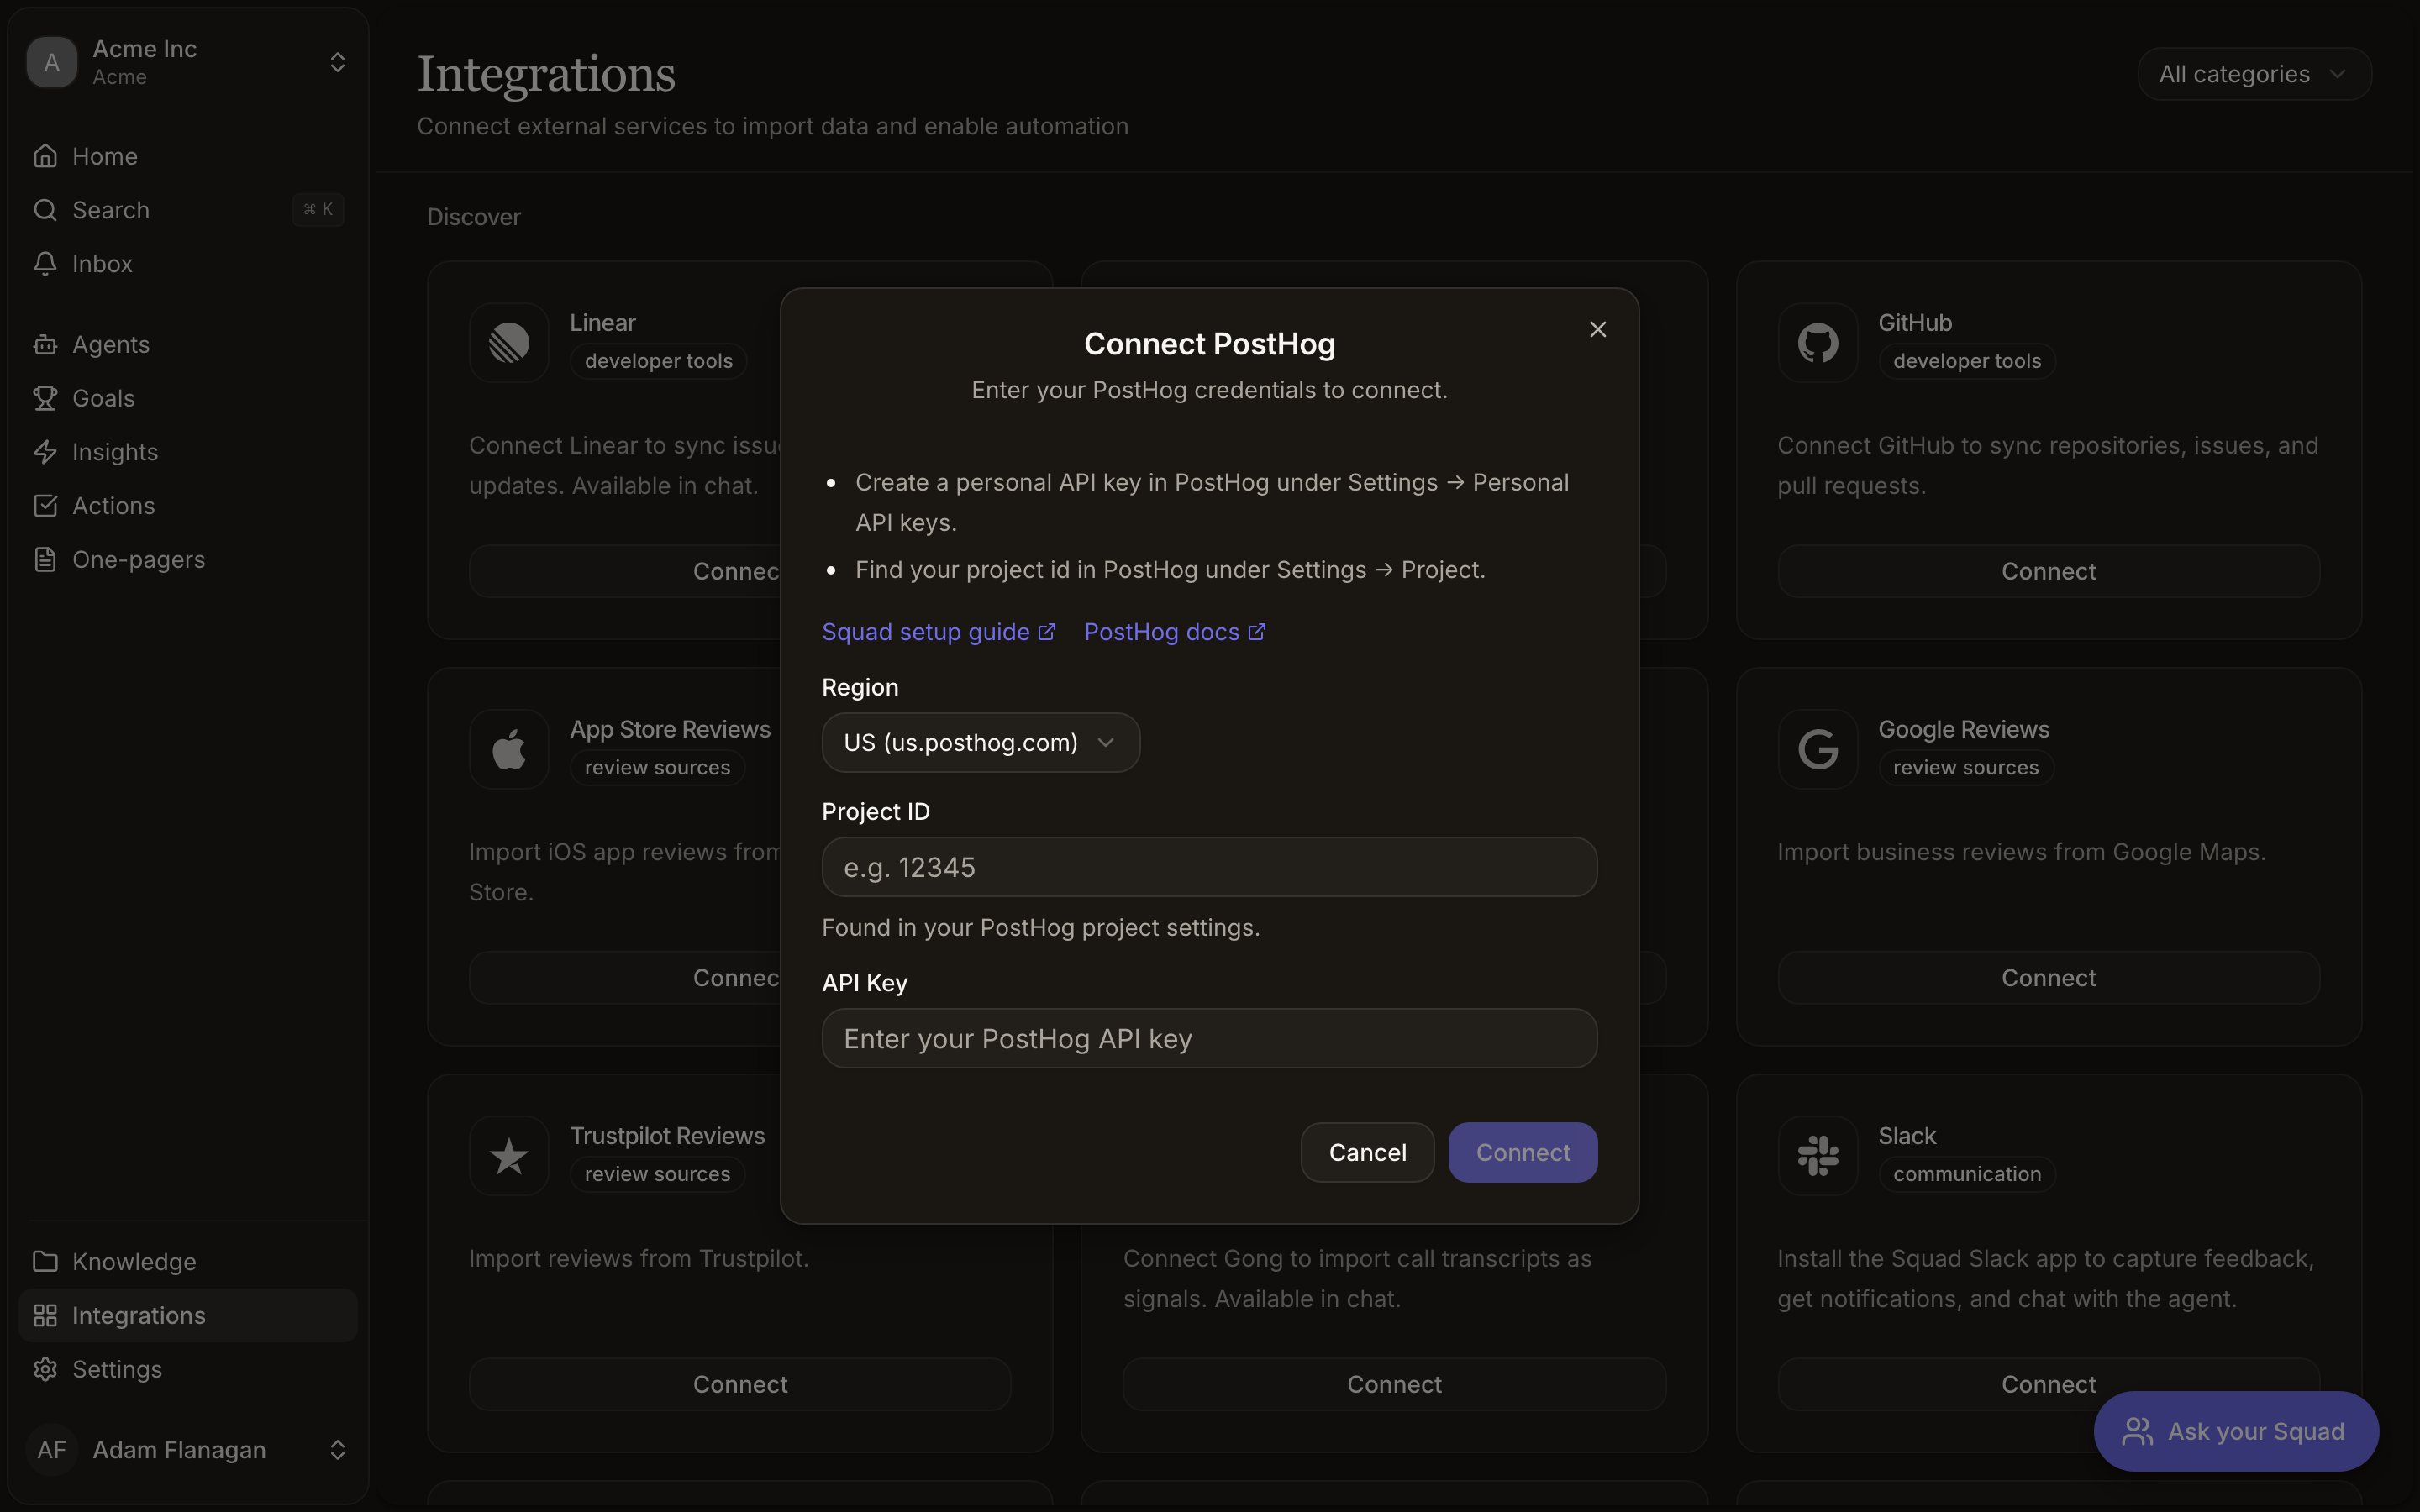Click the Trustpilot review sources tag
This screenshot has width=2420, height=1512.
(x=657, y=1174)
